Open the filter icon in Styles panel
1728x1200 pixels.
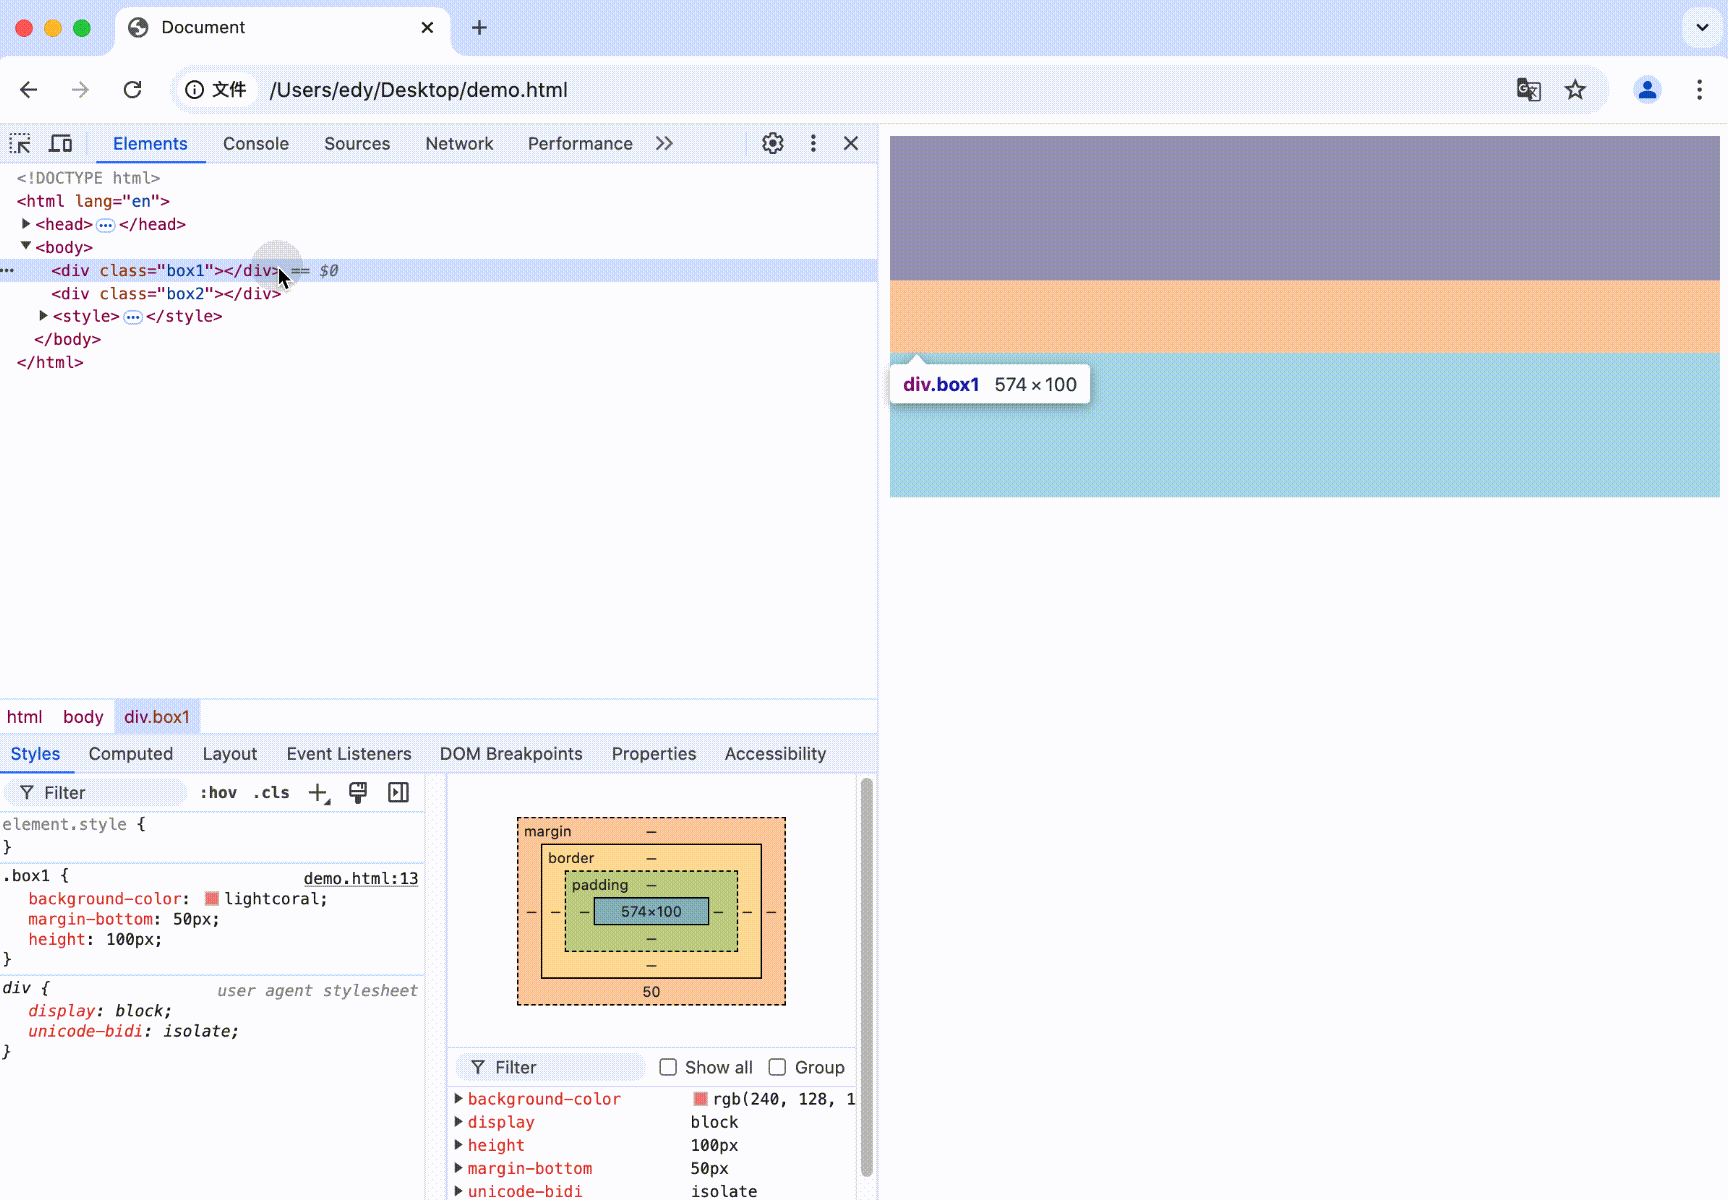point(26,792)
